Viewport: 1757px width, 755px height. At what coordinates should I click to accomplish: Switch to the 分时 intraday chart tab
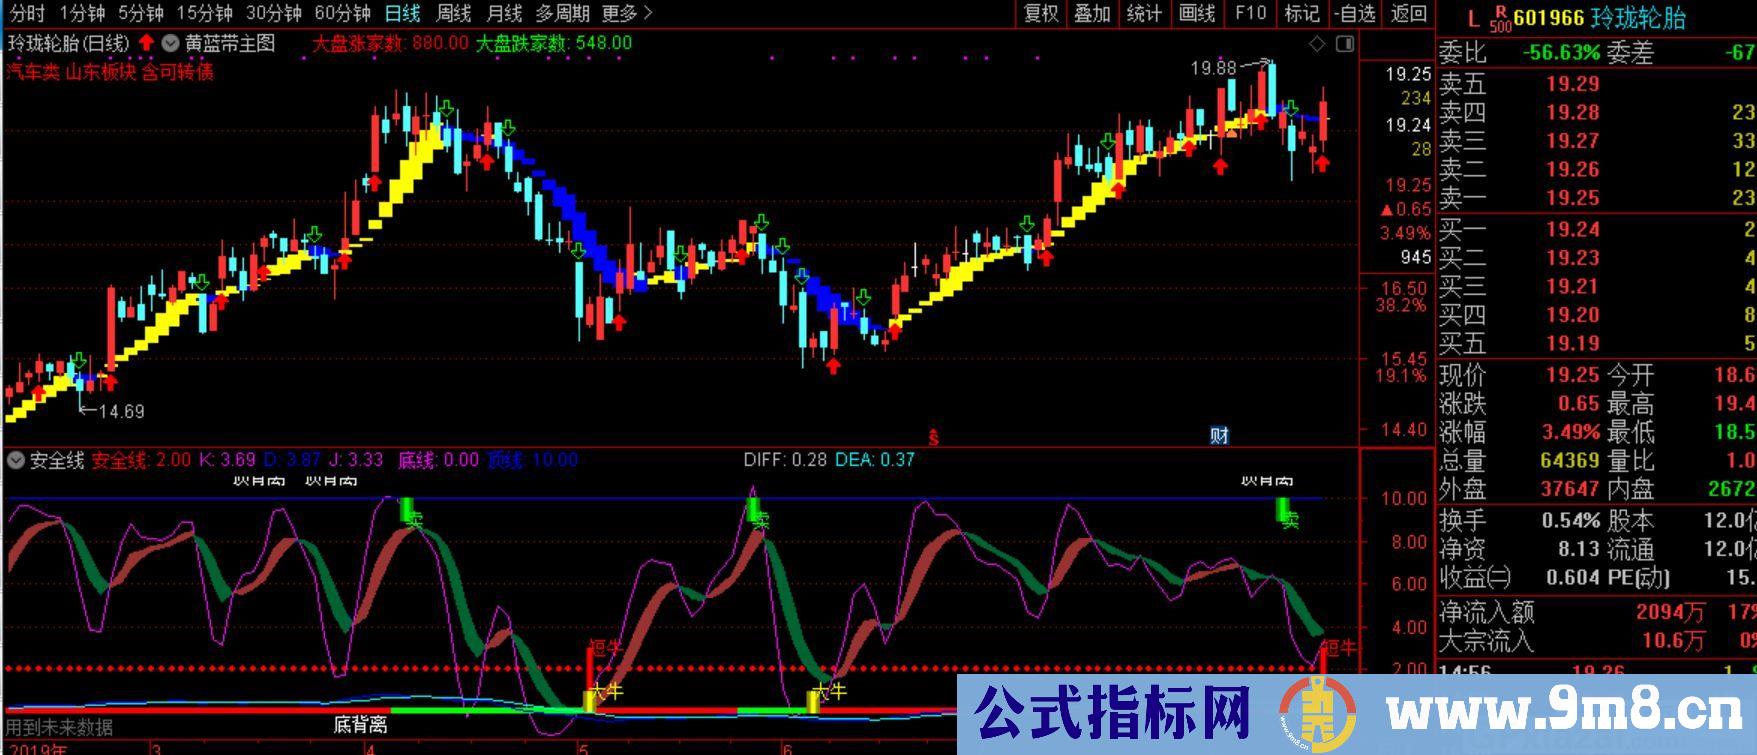27,13
